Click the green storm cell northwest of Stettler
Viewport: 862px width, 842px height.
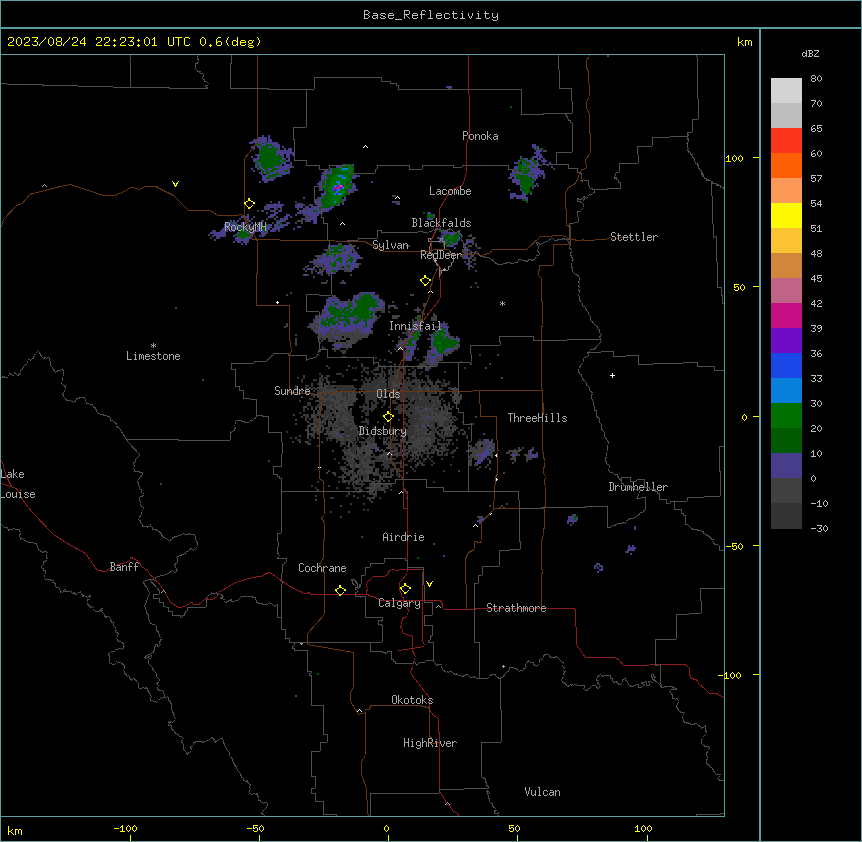[527, 174]
